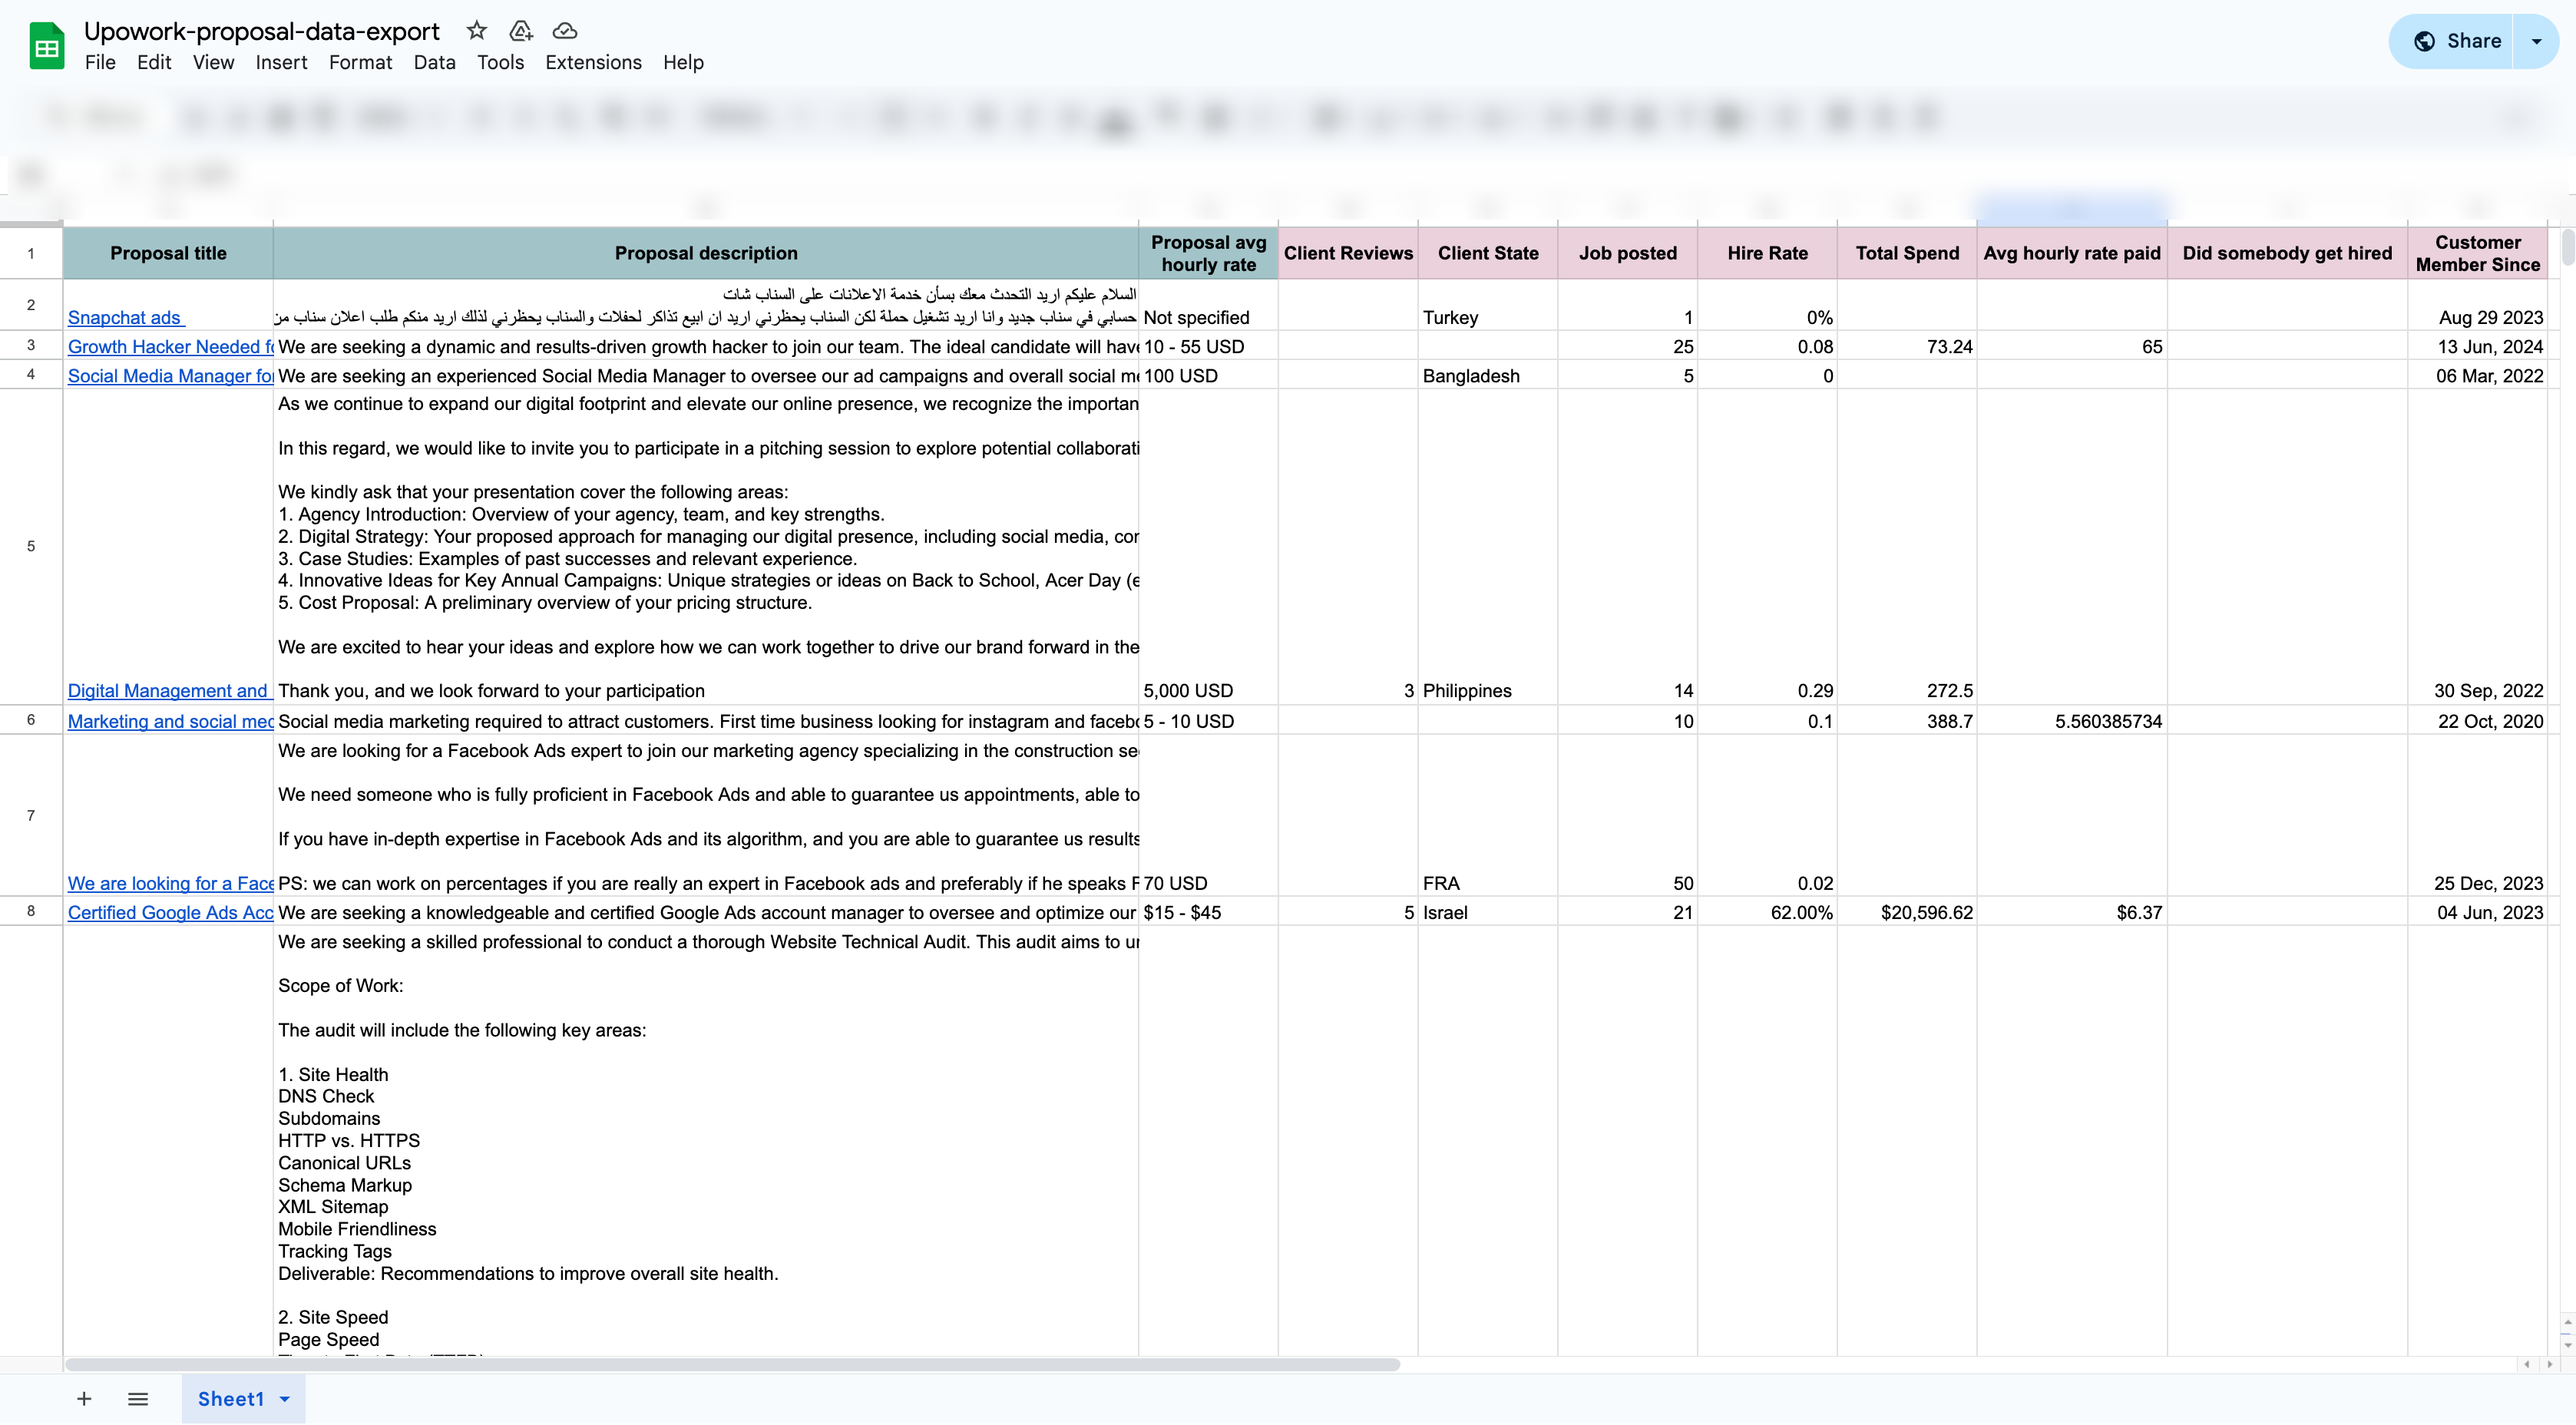
Task: Select row 5 header
Action: (x=31, y=546)
